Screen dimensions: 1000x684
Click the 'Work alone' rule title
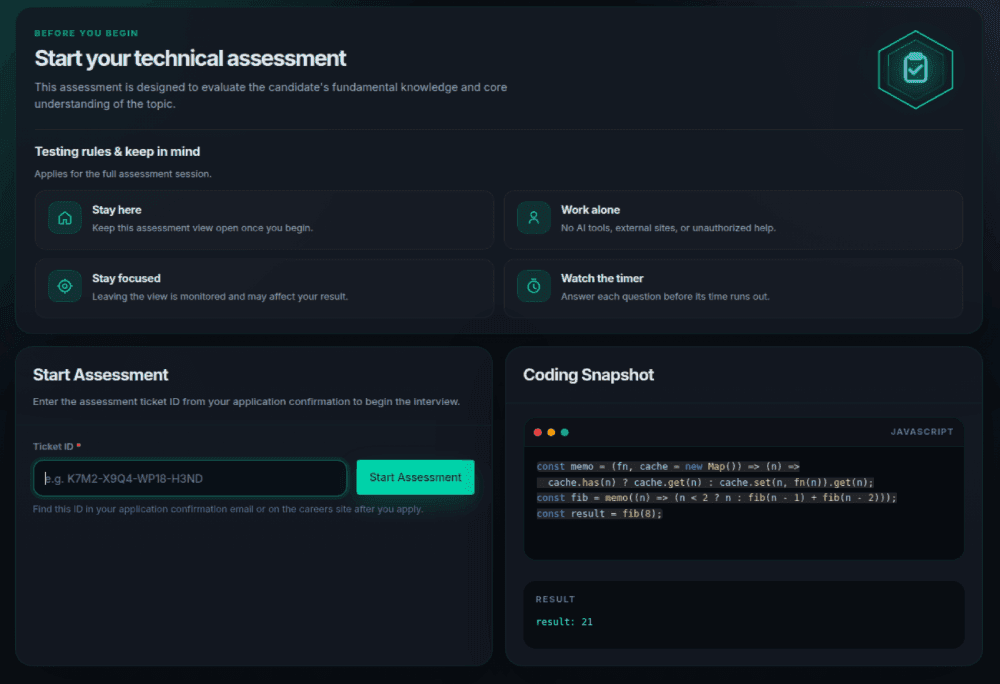pos(590,210)
